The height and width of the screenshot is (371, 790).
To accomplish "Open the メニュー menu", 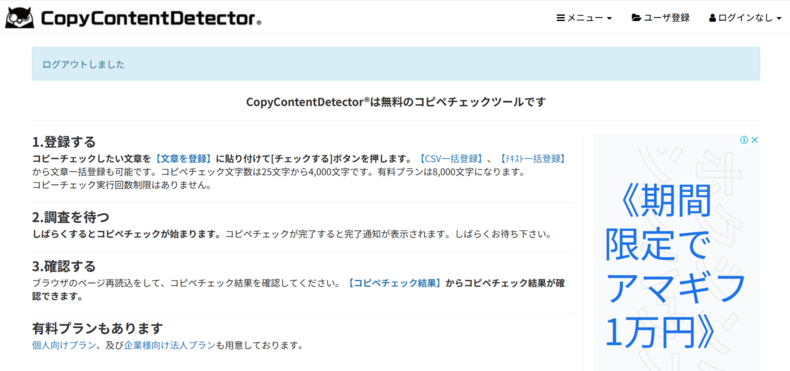I will click(584, 18).
